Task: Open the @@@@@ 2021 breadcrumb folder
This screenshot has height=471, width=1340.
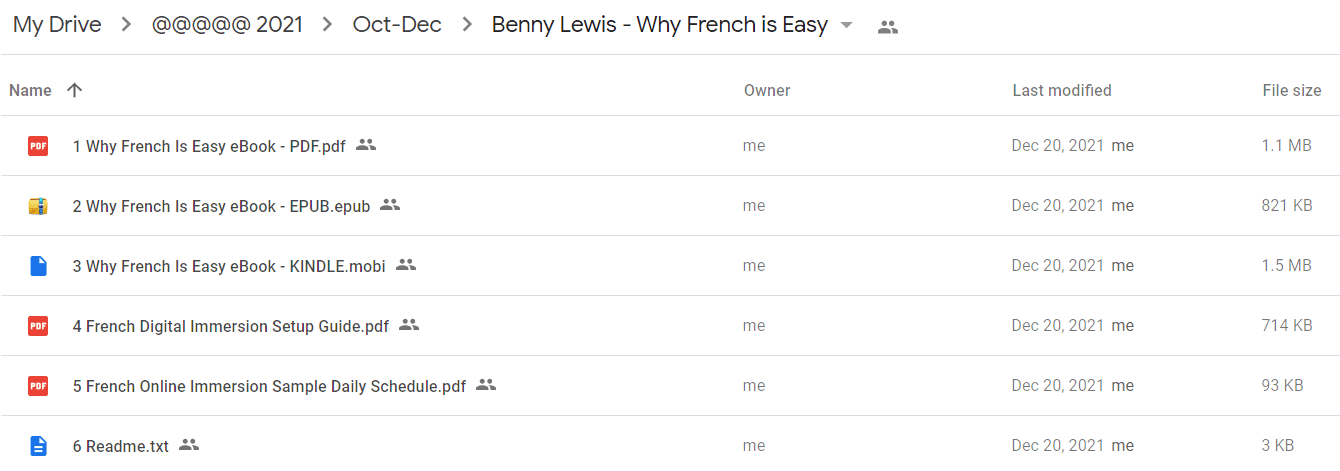Action: click(227, 25)
